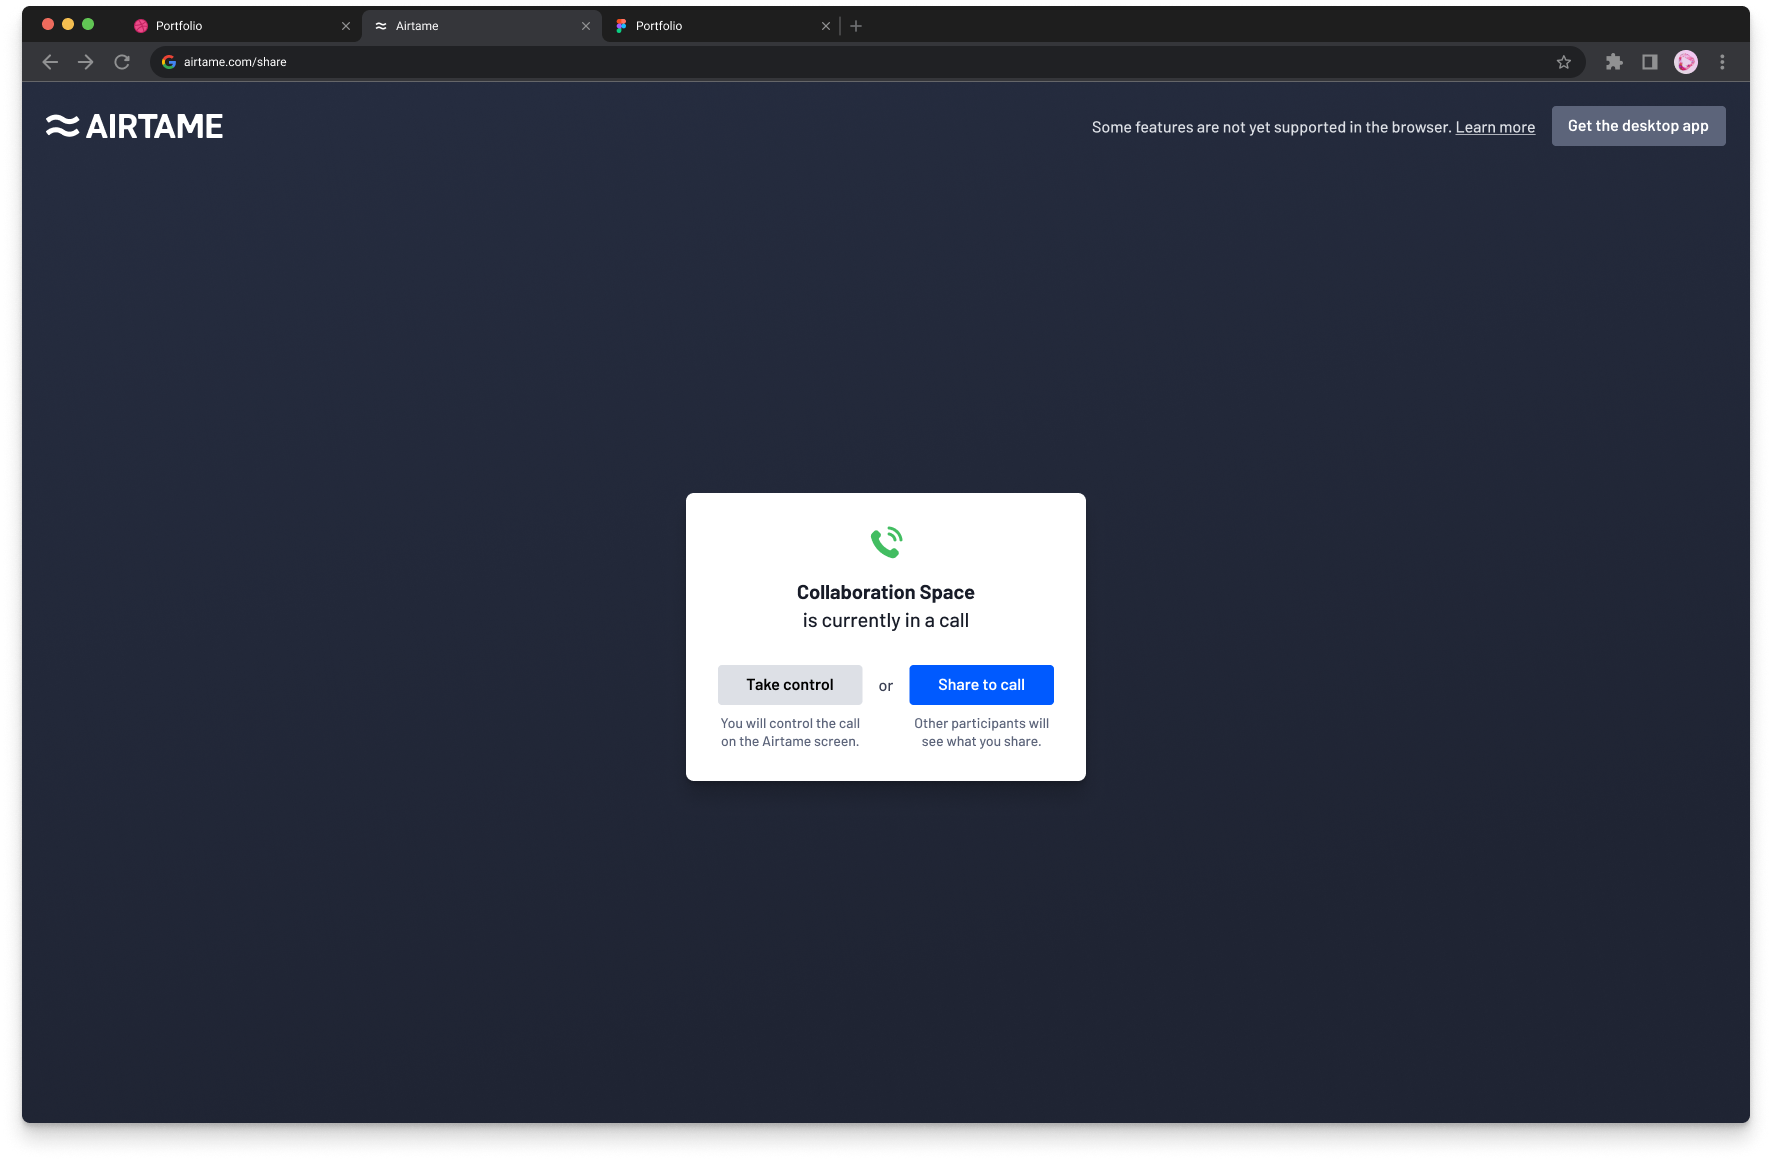Viewport: 1772px width, 1161px height.
Task: Reload the current page
Action: [122, 61]
